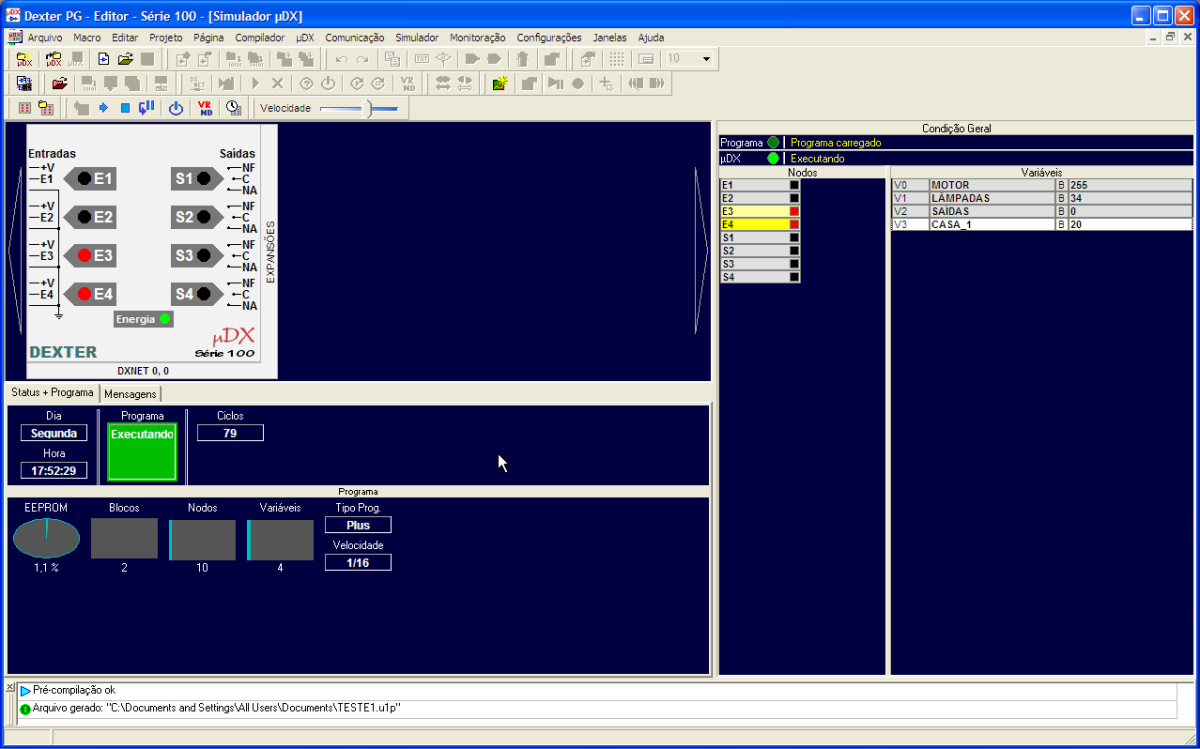This screenshot has height=749, width=1200.
Task: Click the Ciclos counter showing 79
Action: (x=230, y=433)
